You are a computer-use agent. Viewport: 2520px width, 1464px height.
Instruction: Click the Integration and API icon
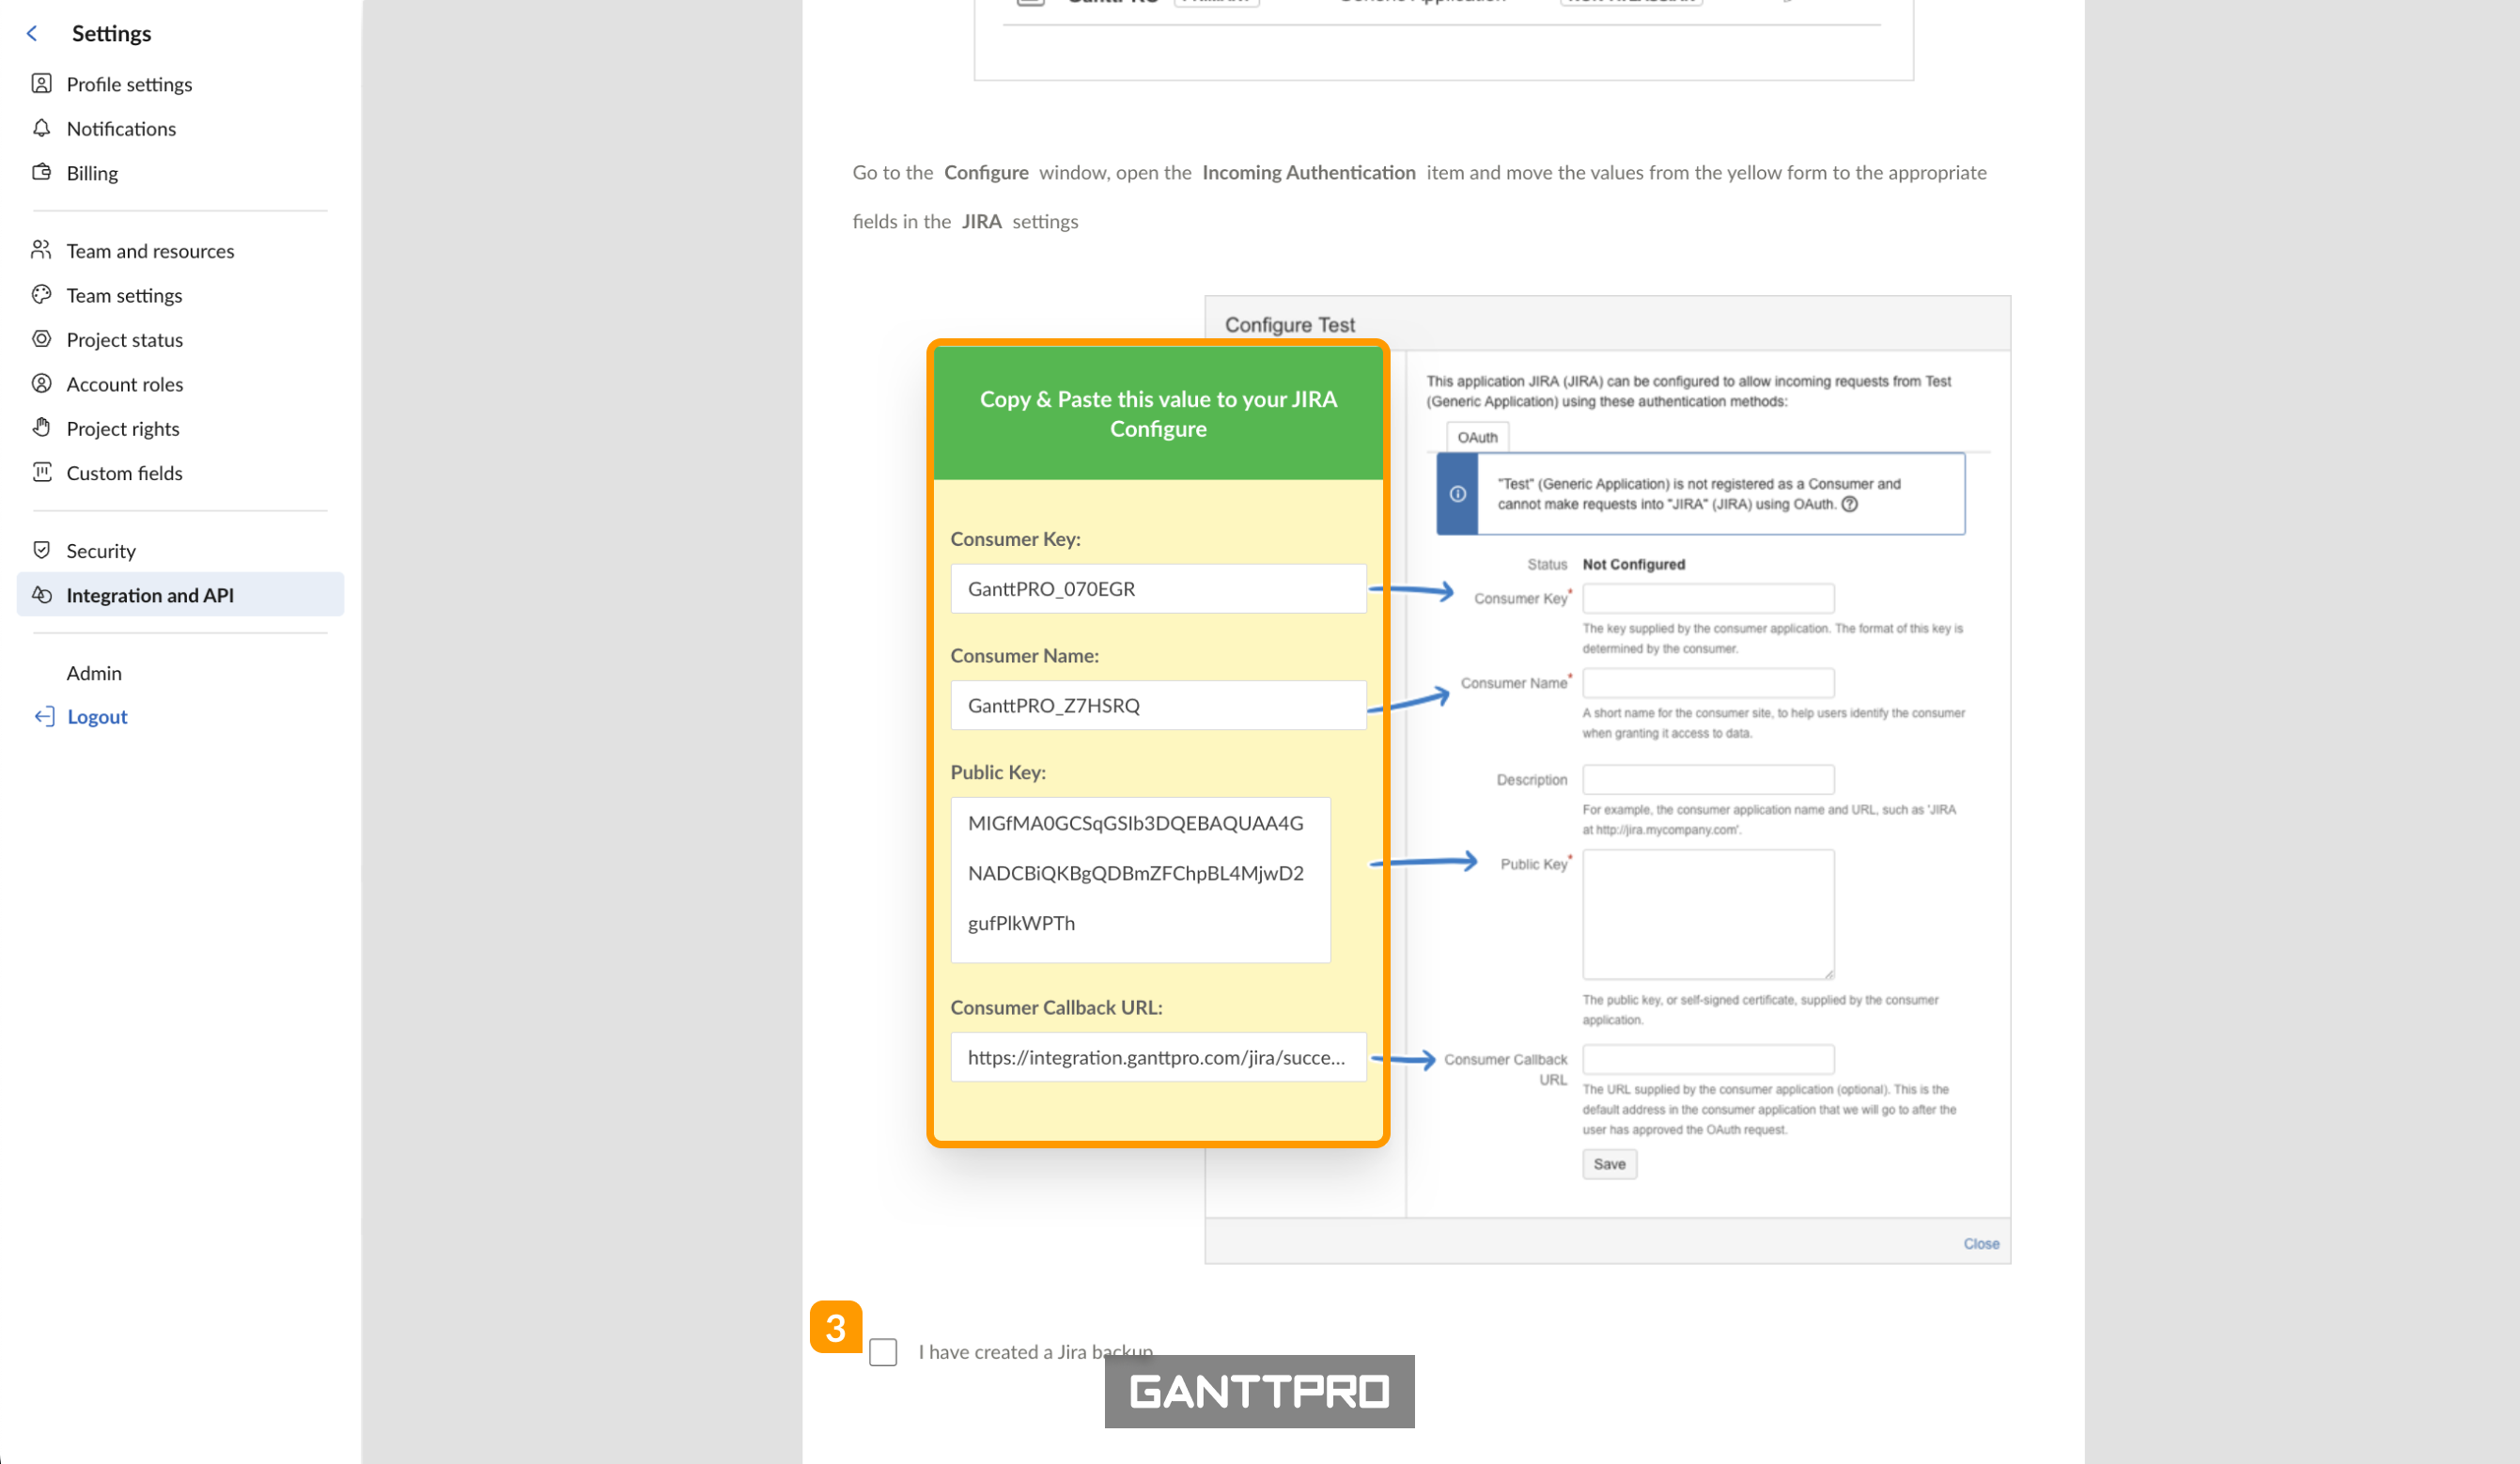tap(41, 595)
